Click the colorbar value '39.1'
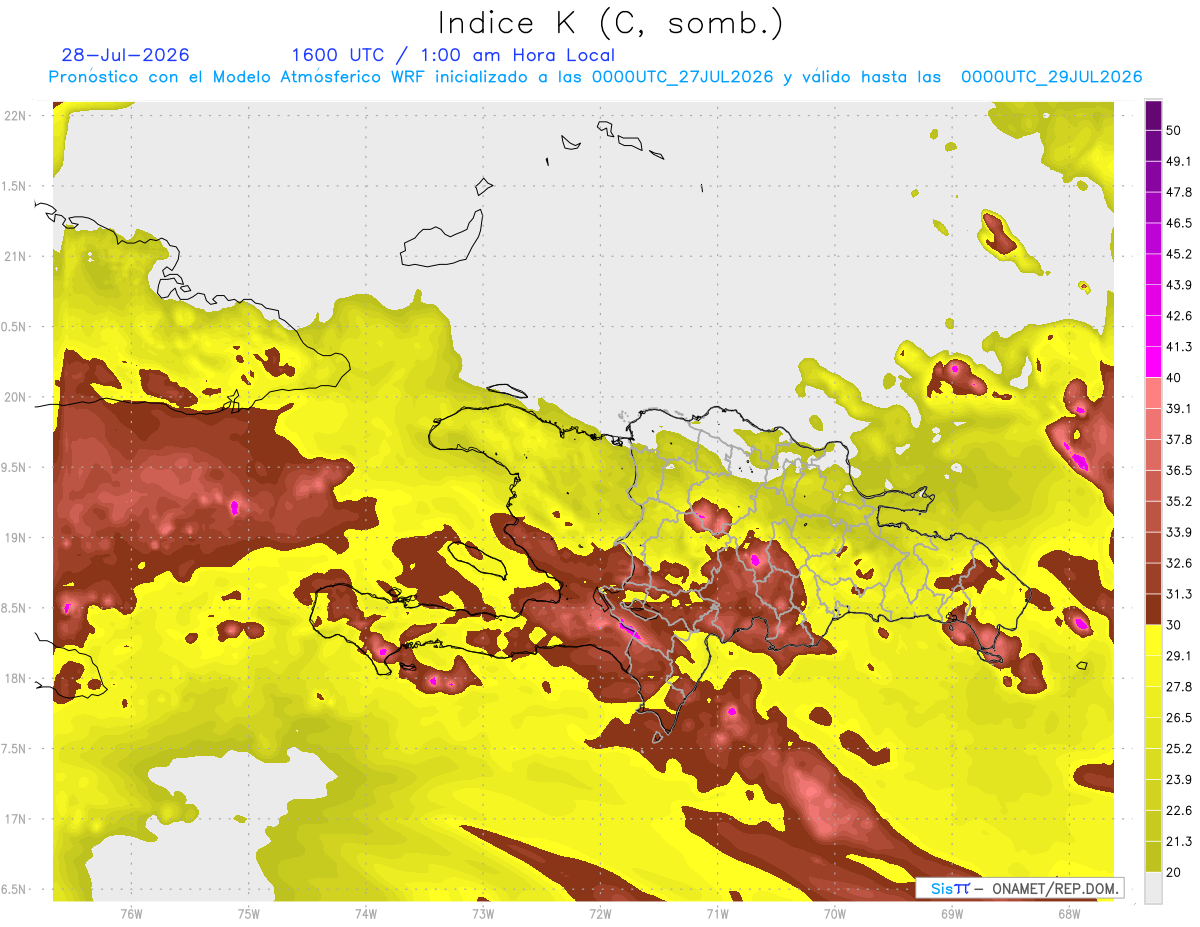This screenshot has height=927, width=1200. tap(1178, 408)
